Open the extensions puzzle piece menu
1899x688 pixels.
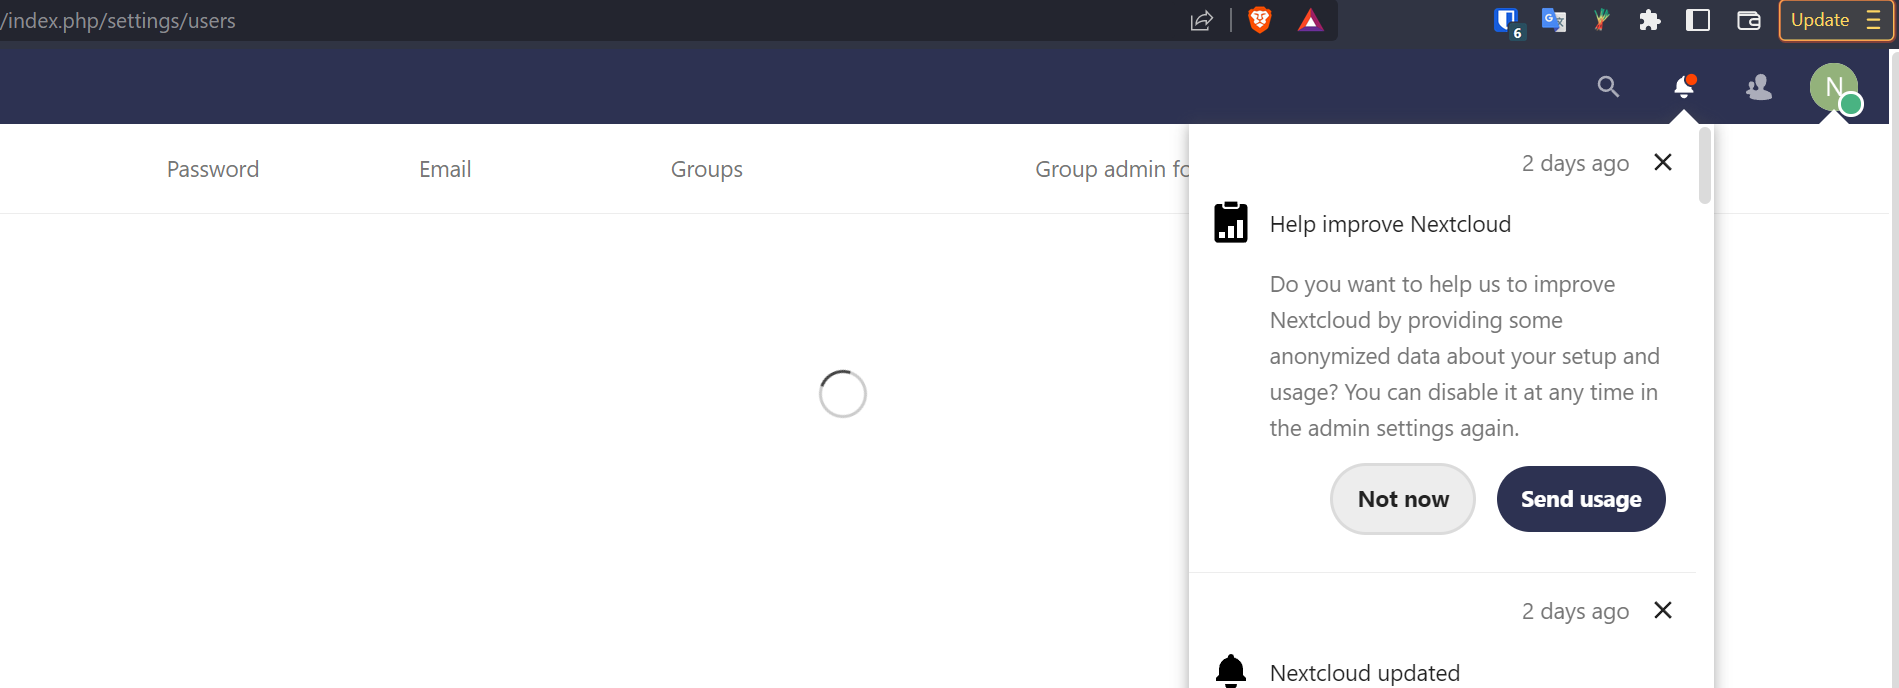1650,20
